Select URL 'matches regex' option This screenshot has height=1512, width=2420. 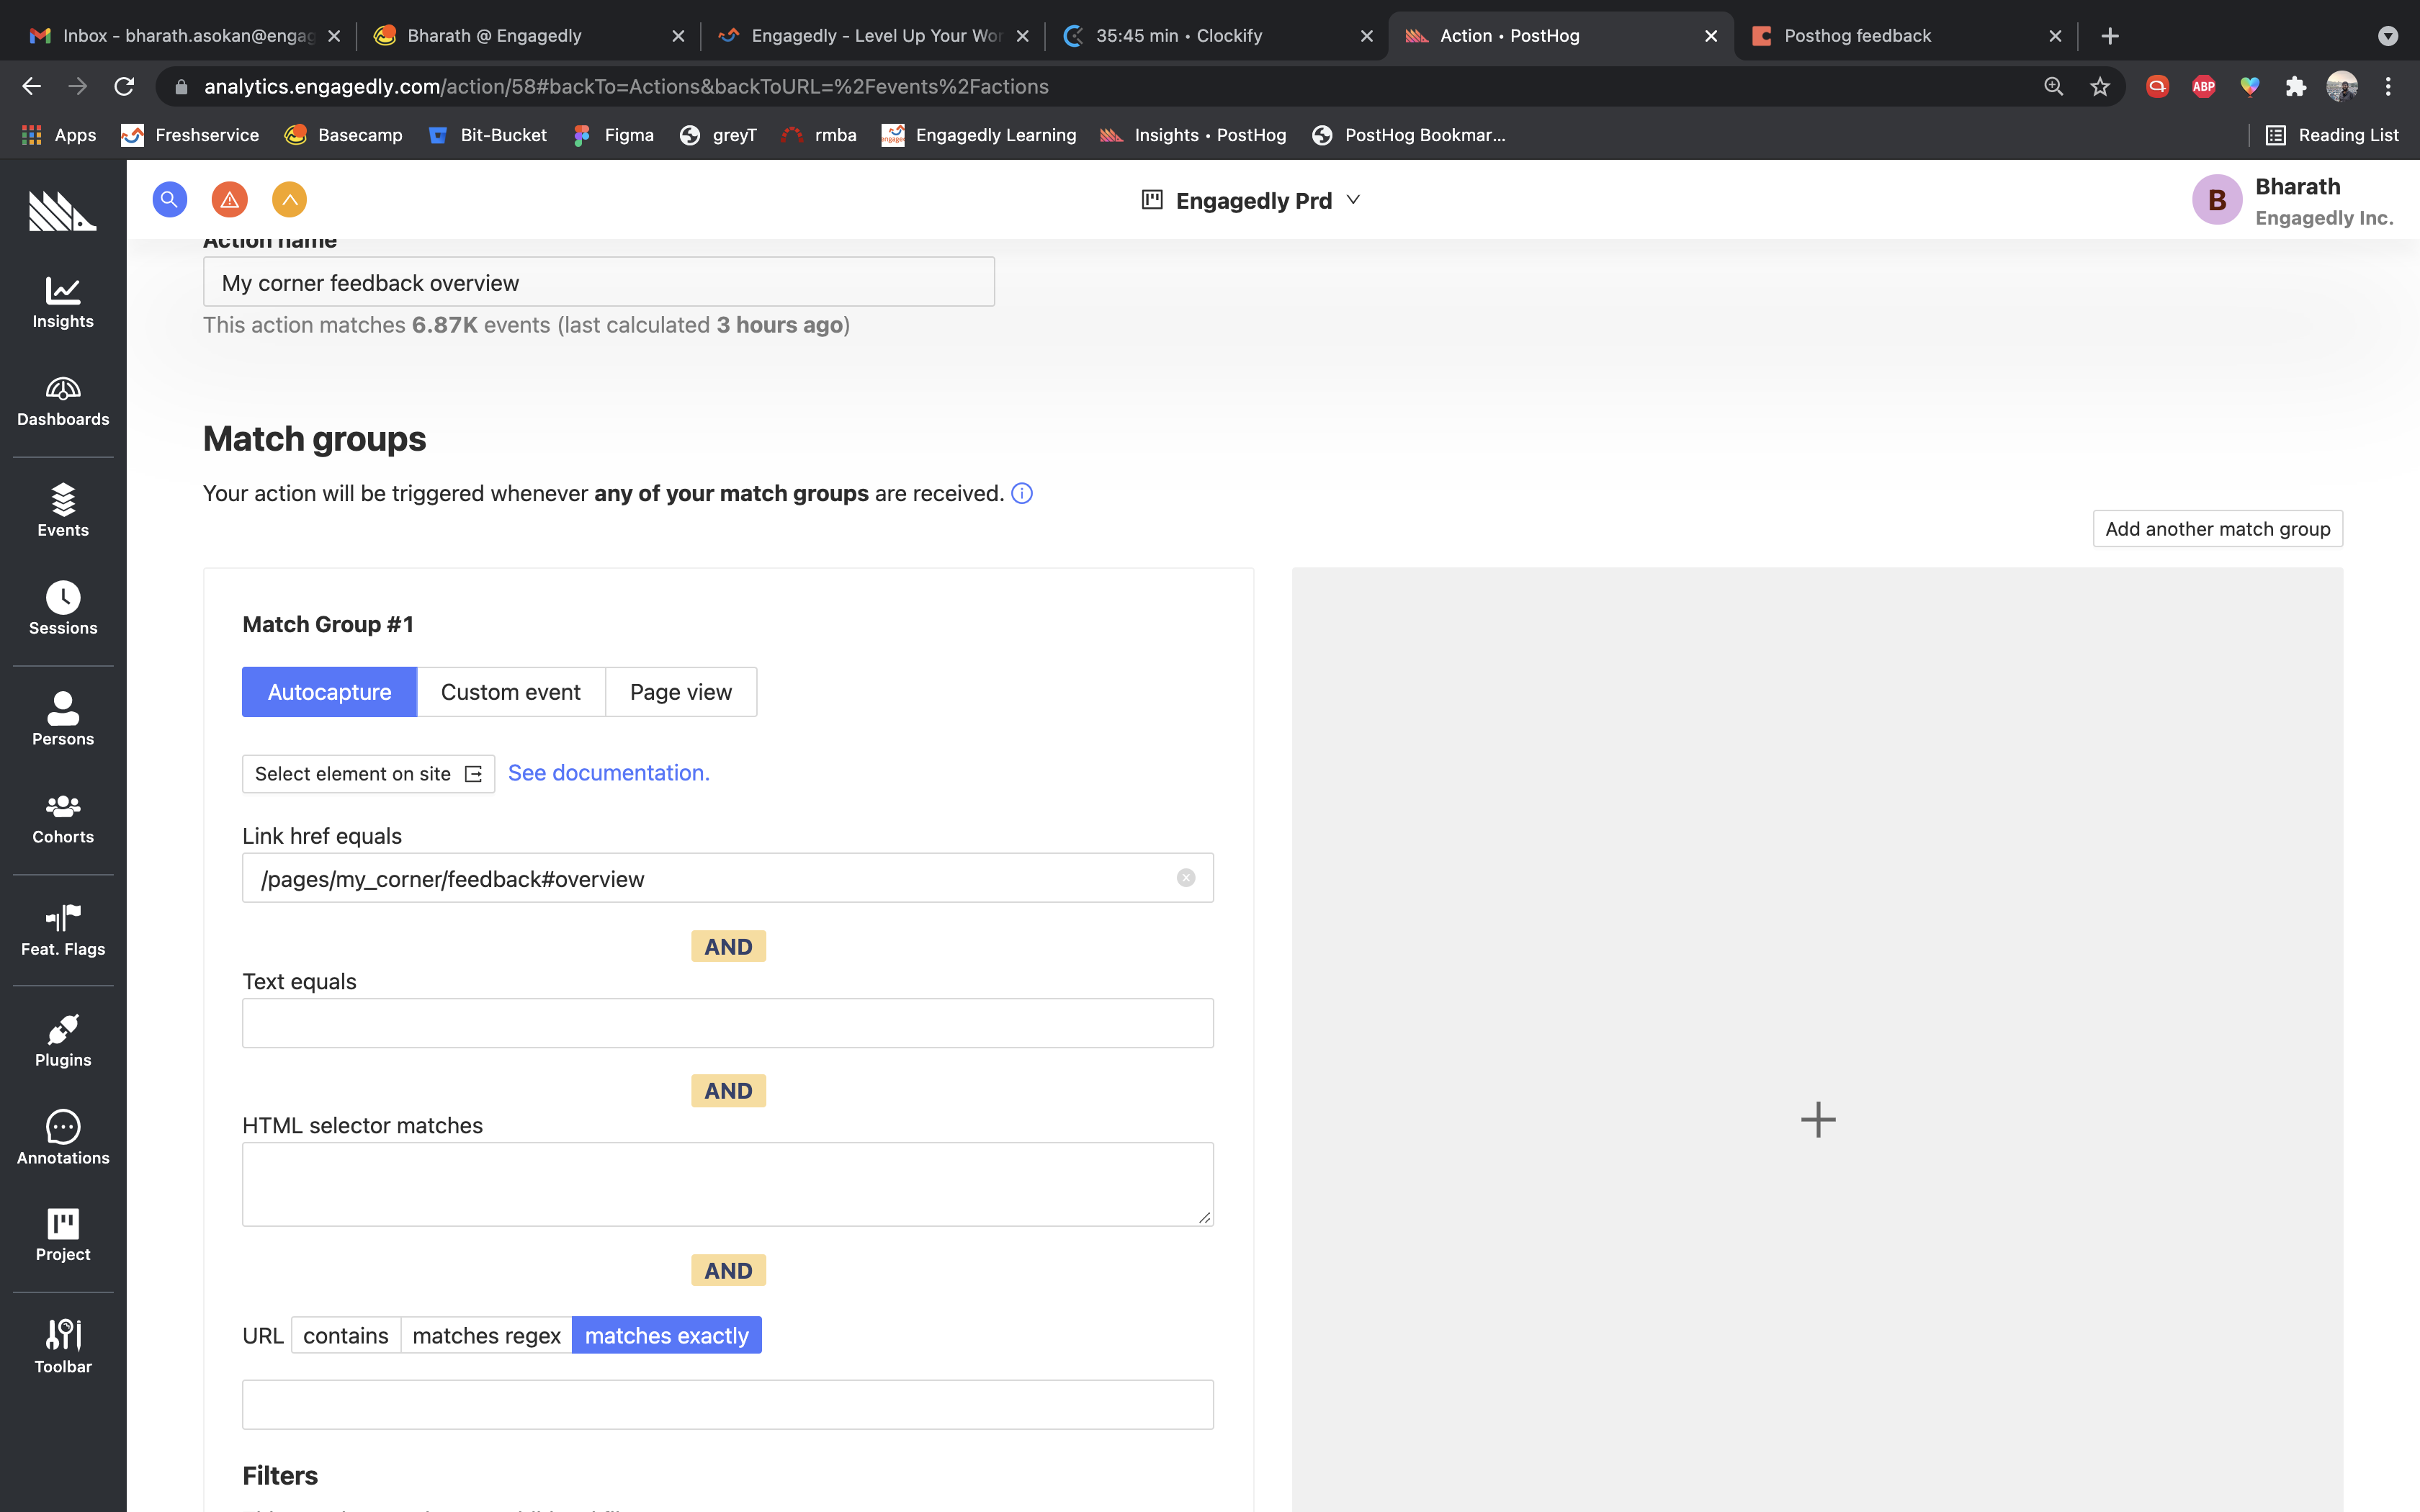[x=486, y=1335]
